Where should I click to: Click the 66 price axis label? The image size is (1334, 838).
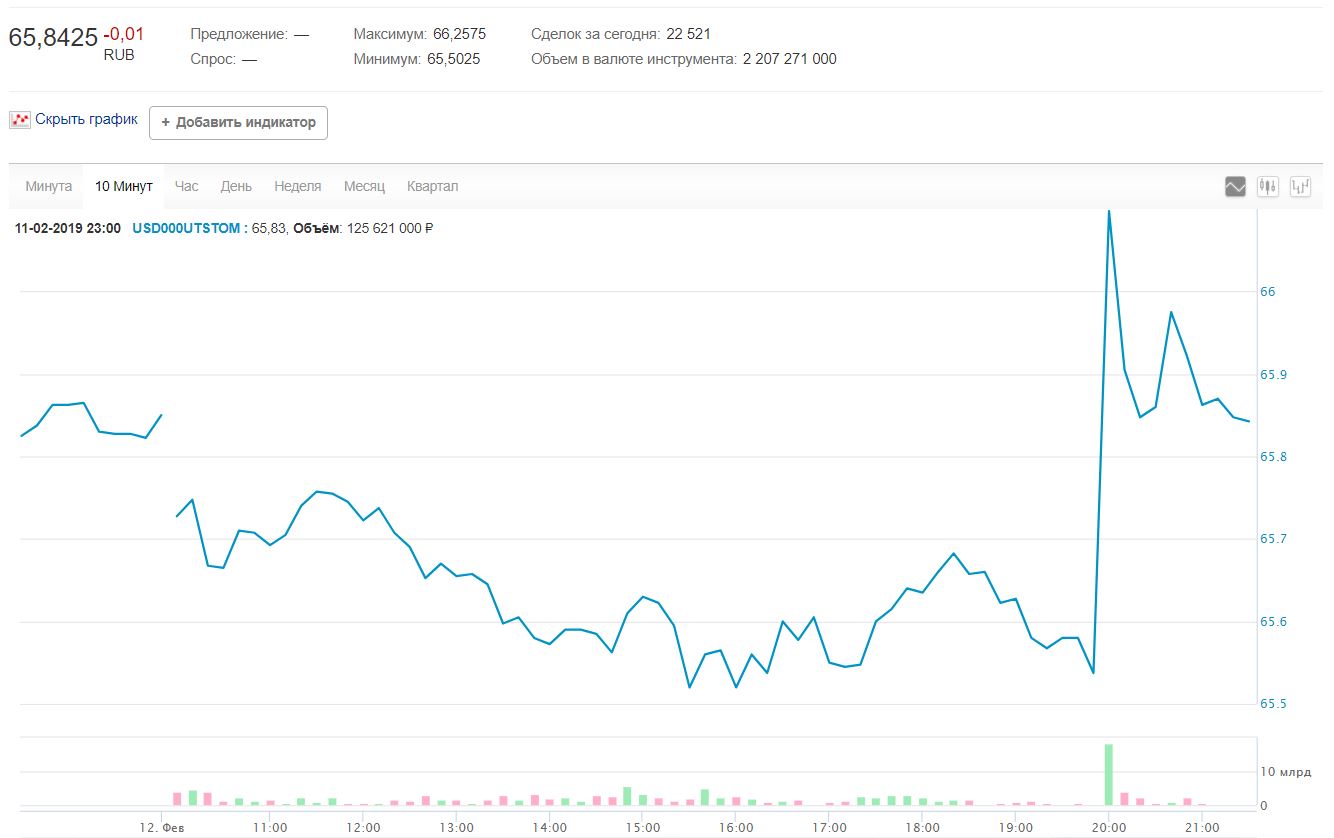(x=1267, y=292)
